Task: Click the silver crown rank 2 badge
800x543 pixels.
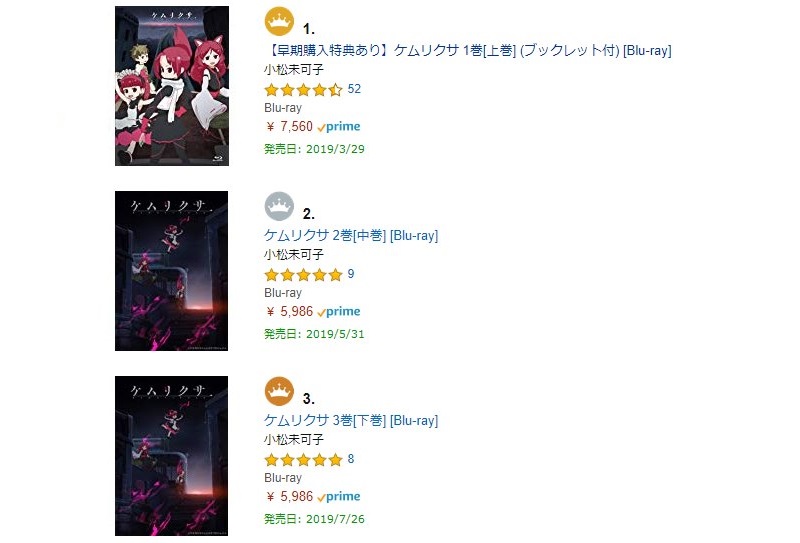Action: [x=278, y=207]
